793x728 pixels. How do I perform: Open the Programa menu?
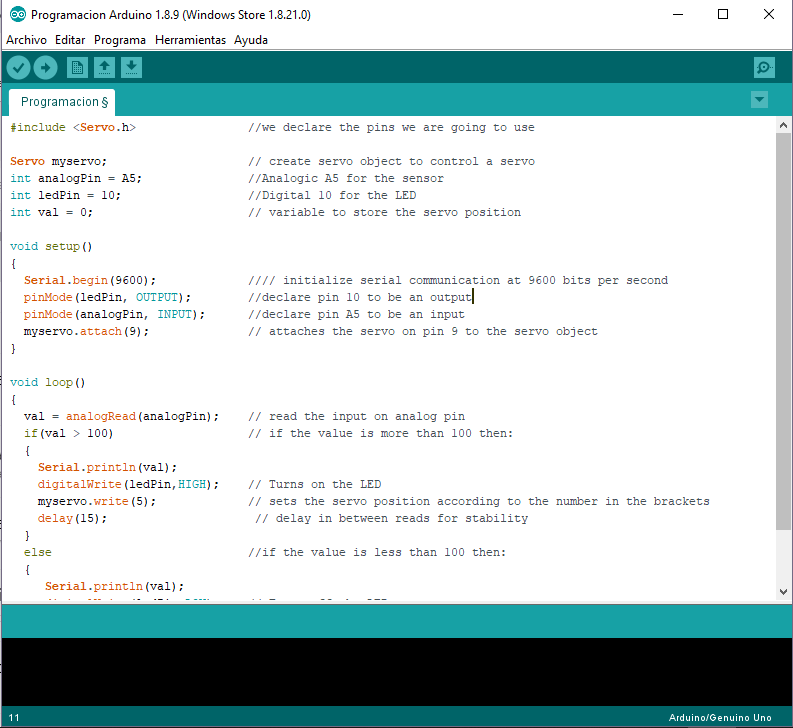[x=120, y=40]
